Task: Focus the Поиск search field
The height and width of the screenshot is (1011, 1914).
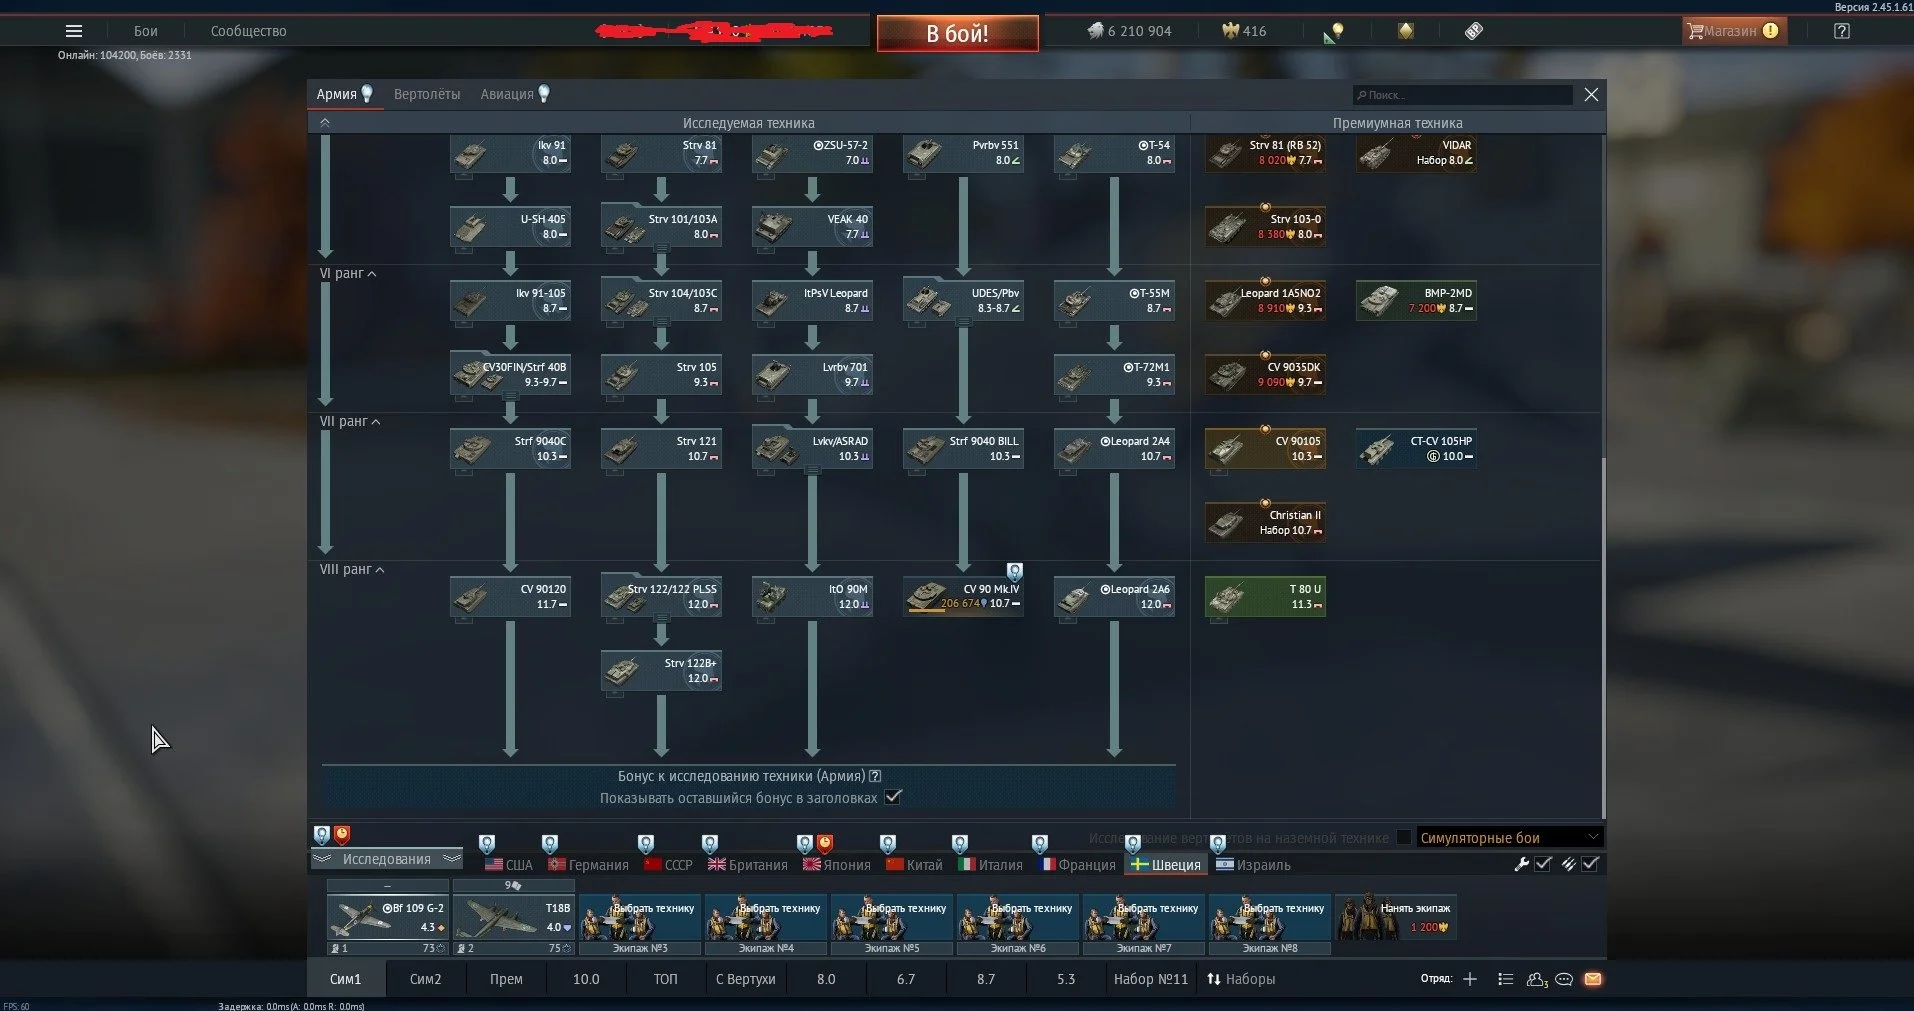Action: [1462, 95]
